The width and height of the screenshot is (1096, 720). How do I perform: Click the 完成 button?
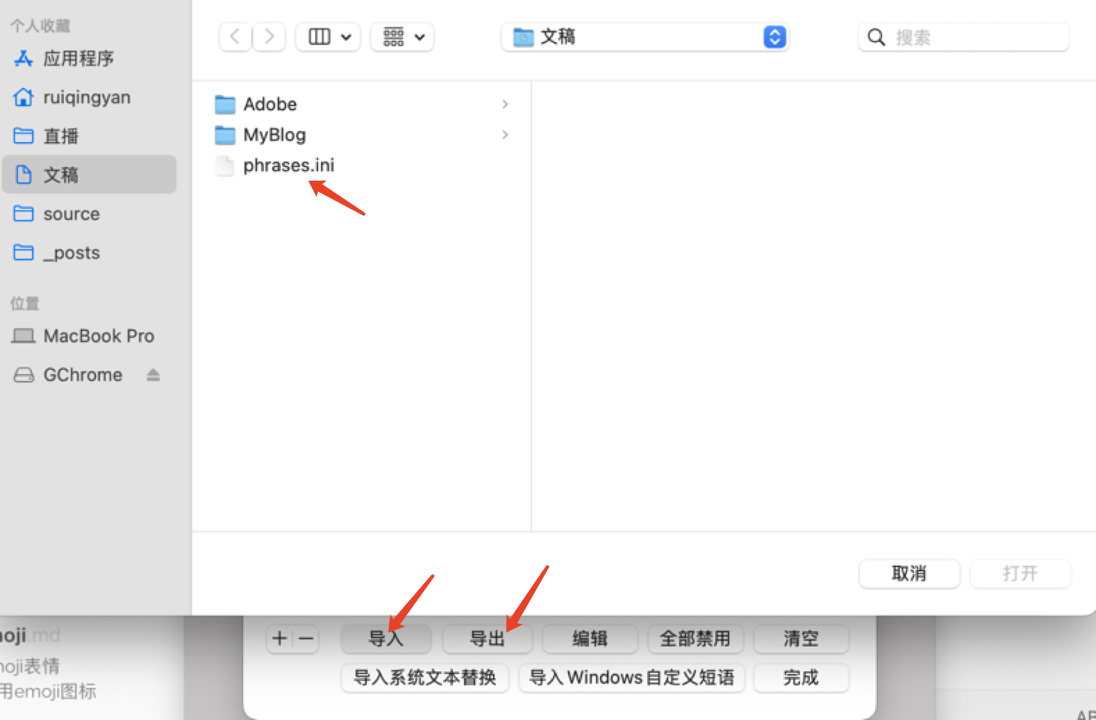click(801, 677)
